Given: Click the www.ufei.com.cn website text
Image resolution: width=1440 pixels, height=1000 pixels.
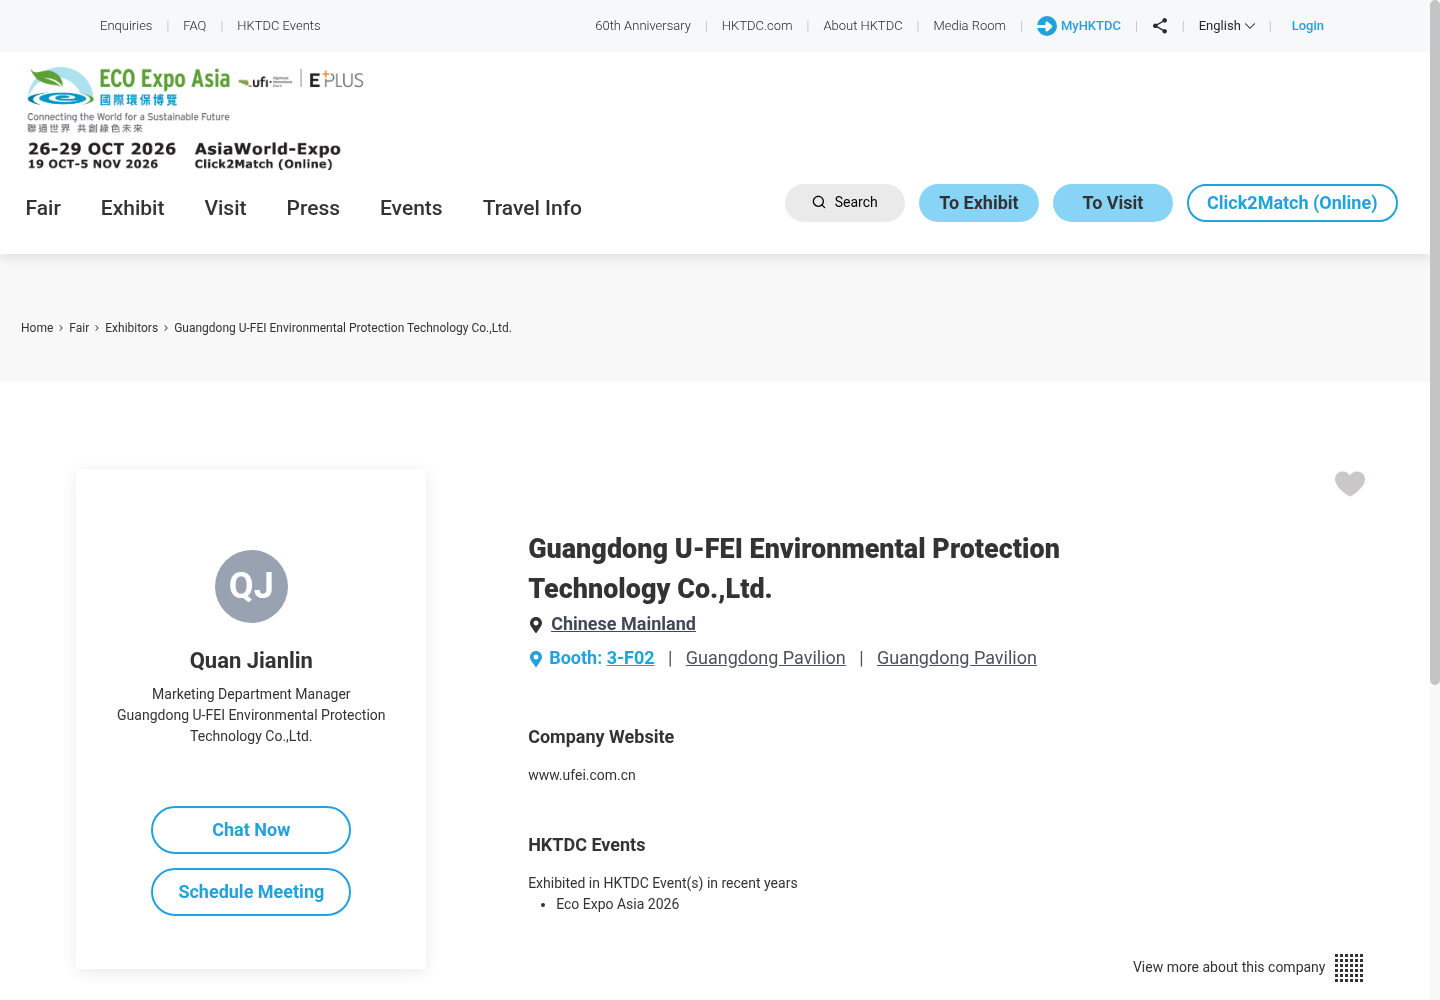Looking at the screenshot, I should [582, 775].
